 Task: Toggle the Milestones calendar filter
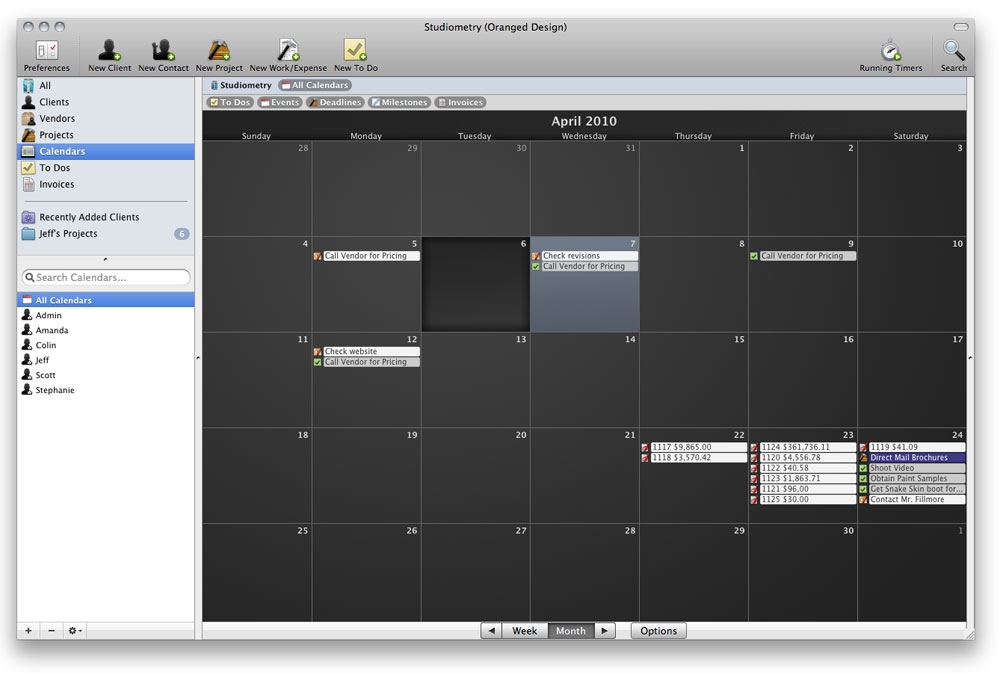click(x=399, y=102)
